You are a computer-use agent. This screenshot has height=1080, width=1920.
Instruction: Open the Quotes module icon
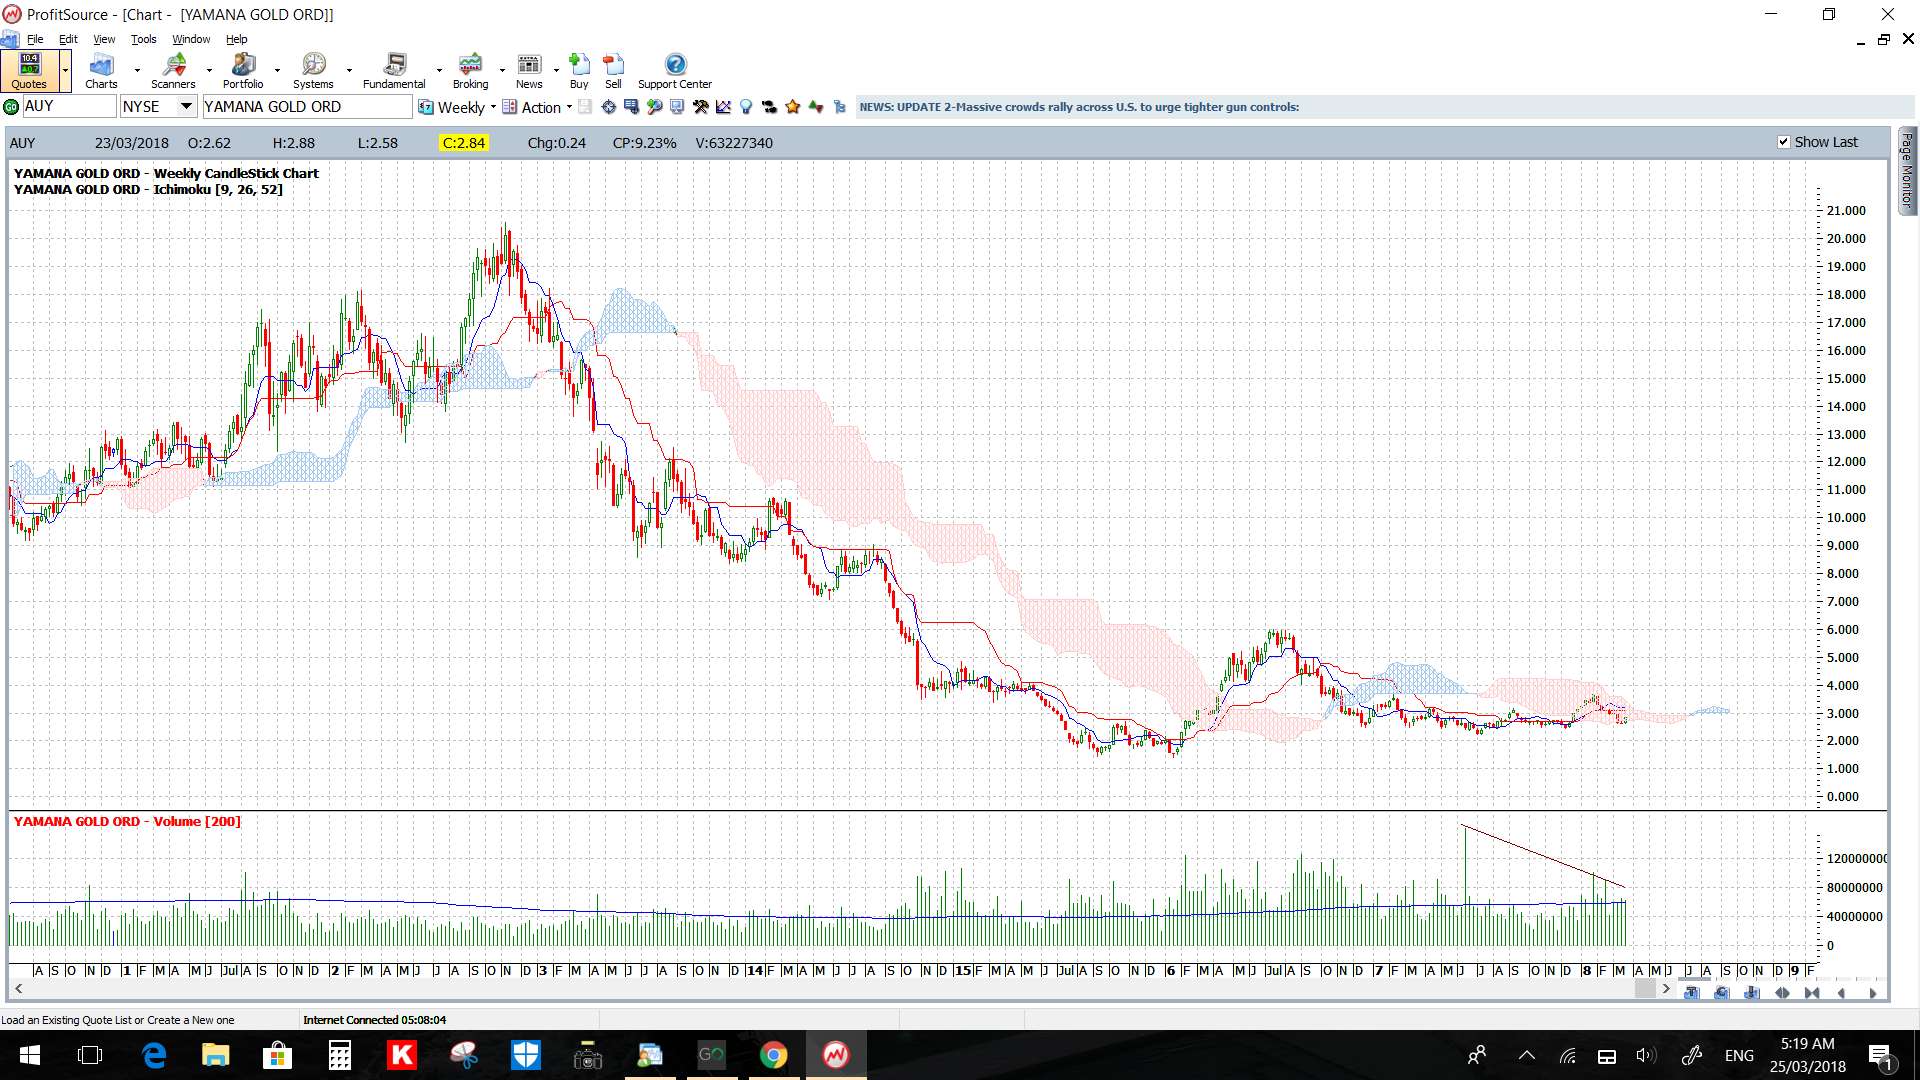click(x=30, y=70)
